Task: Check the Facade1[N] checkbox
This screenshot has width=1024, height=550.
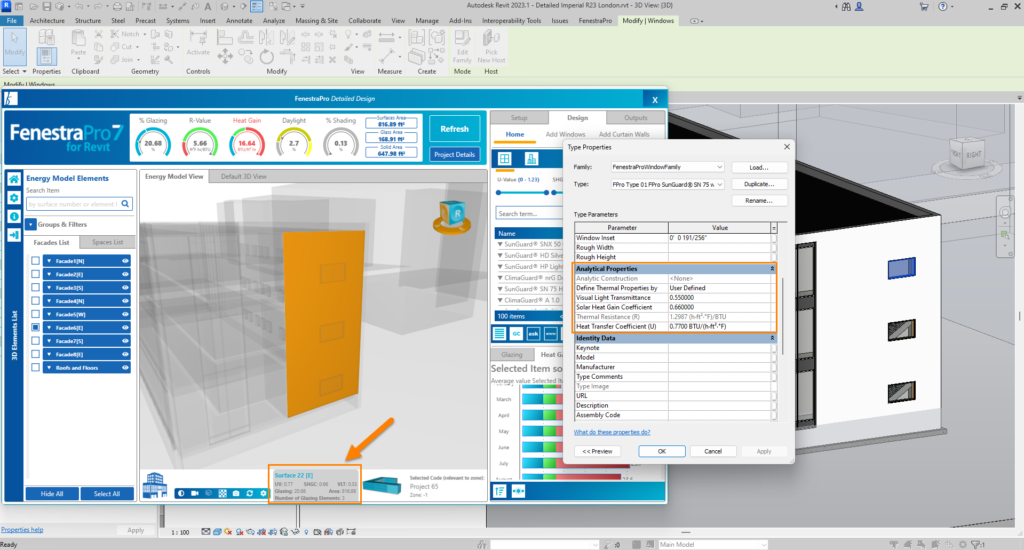Action: (35, 261)
